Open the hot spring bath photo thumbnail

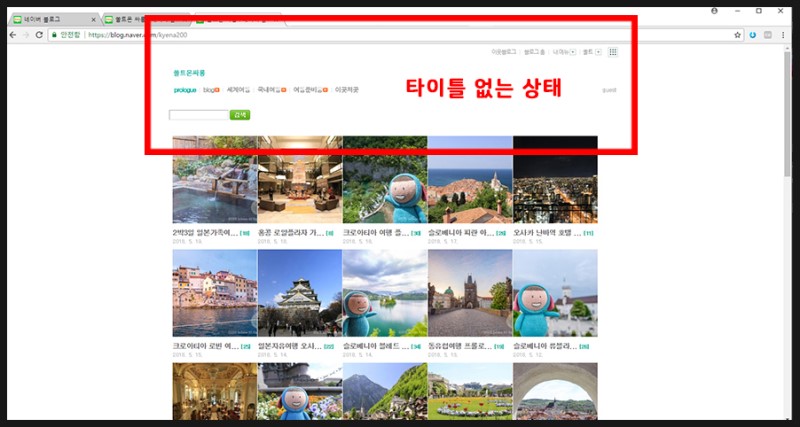pyautogui.click(x=215, y=180)
